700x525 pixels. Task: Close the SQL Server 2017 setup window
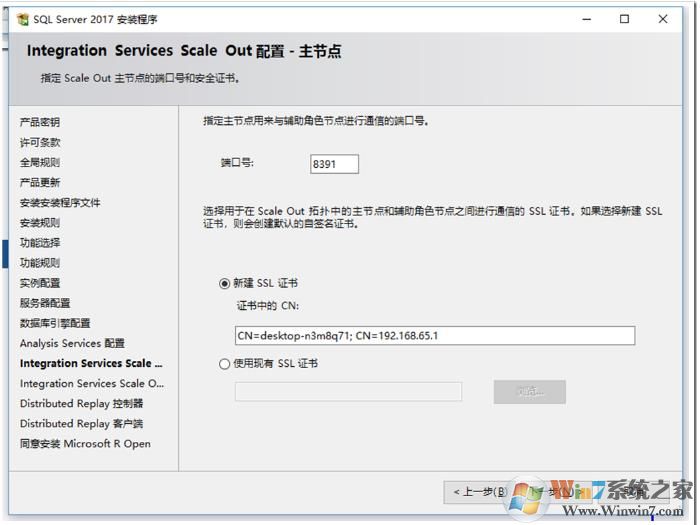(x=663, y=19)
